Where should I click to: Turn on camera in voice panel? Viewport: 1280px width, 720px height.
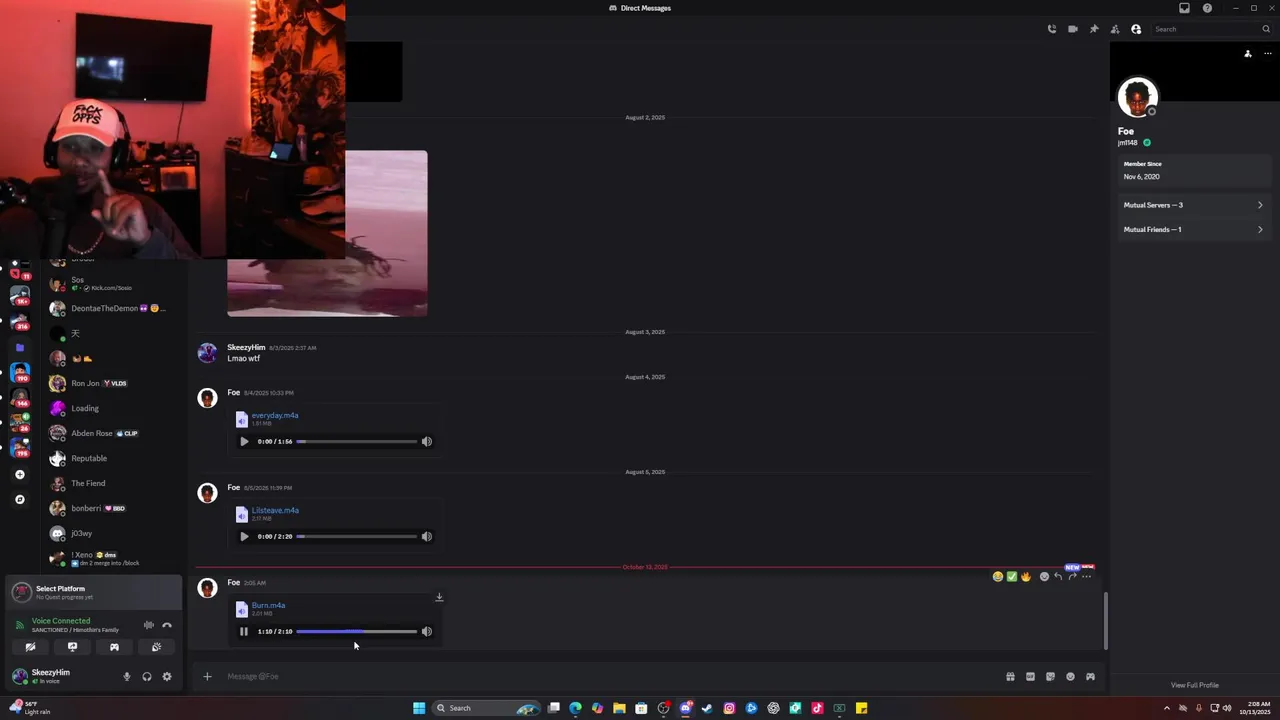point(30,647)
